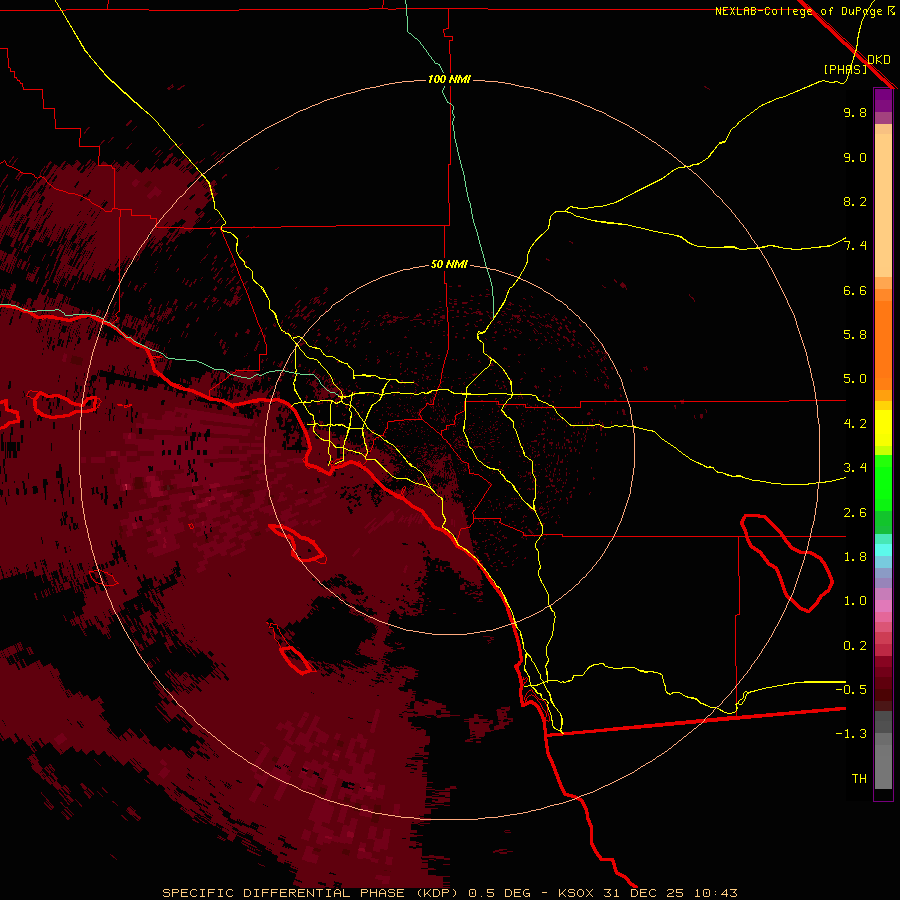Click the orange segment of the color bar
The height and width of the screenshot is (900, 900).
coord(883,345)
